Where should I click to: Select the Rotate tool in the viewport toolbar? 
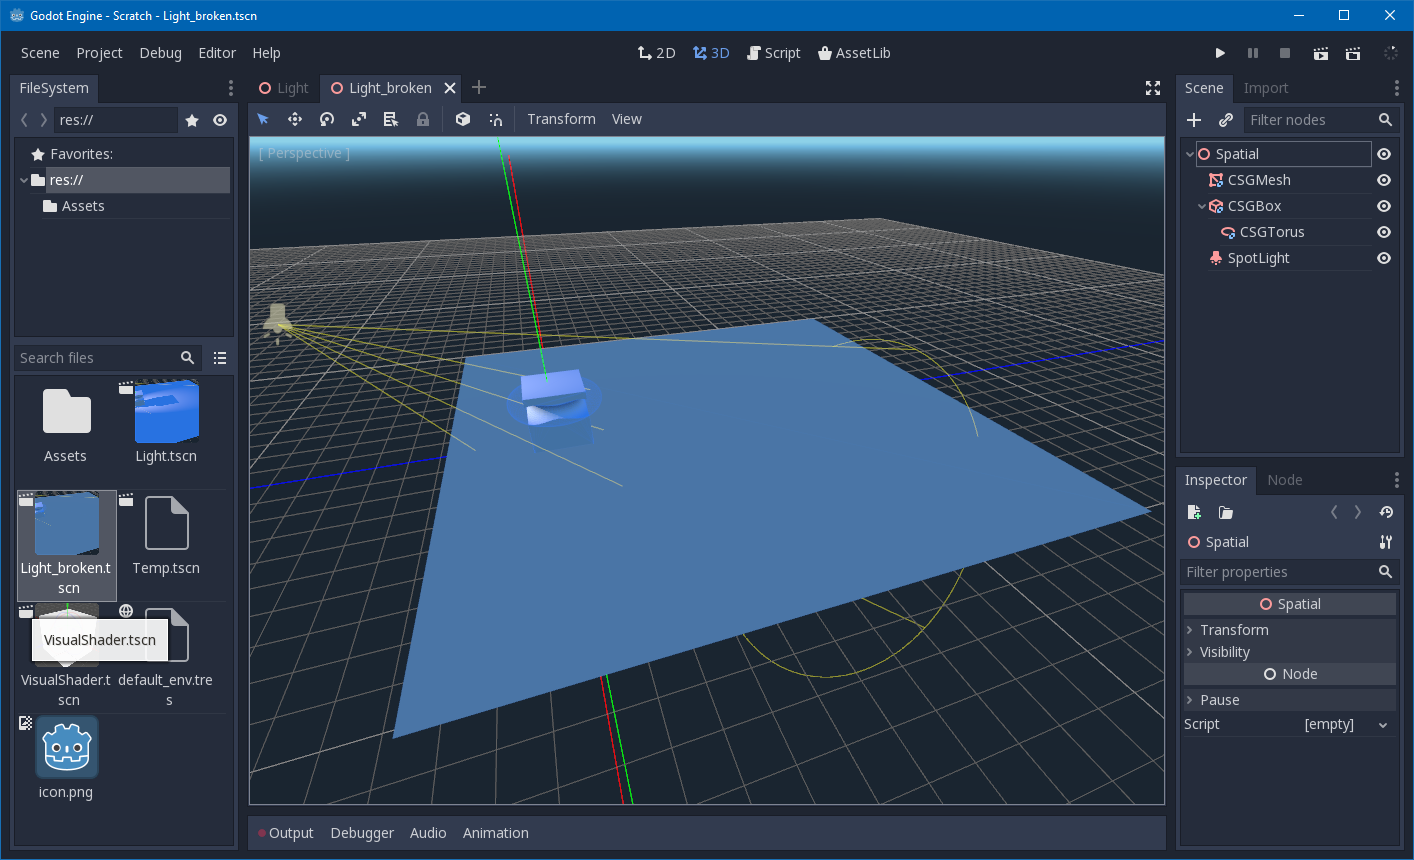pos(327,119)
